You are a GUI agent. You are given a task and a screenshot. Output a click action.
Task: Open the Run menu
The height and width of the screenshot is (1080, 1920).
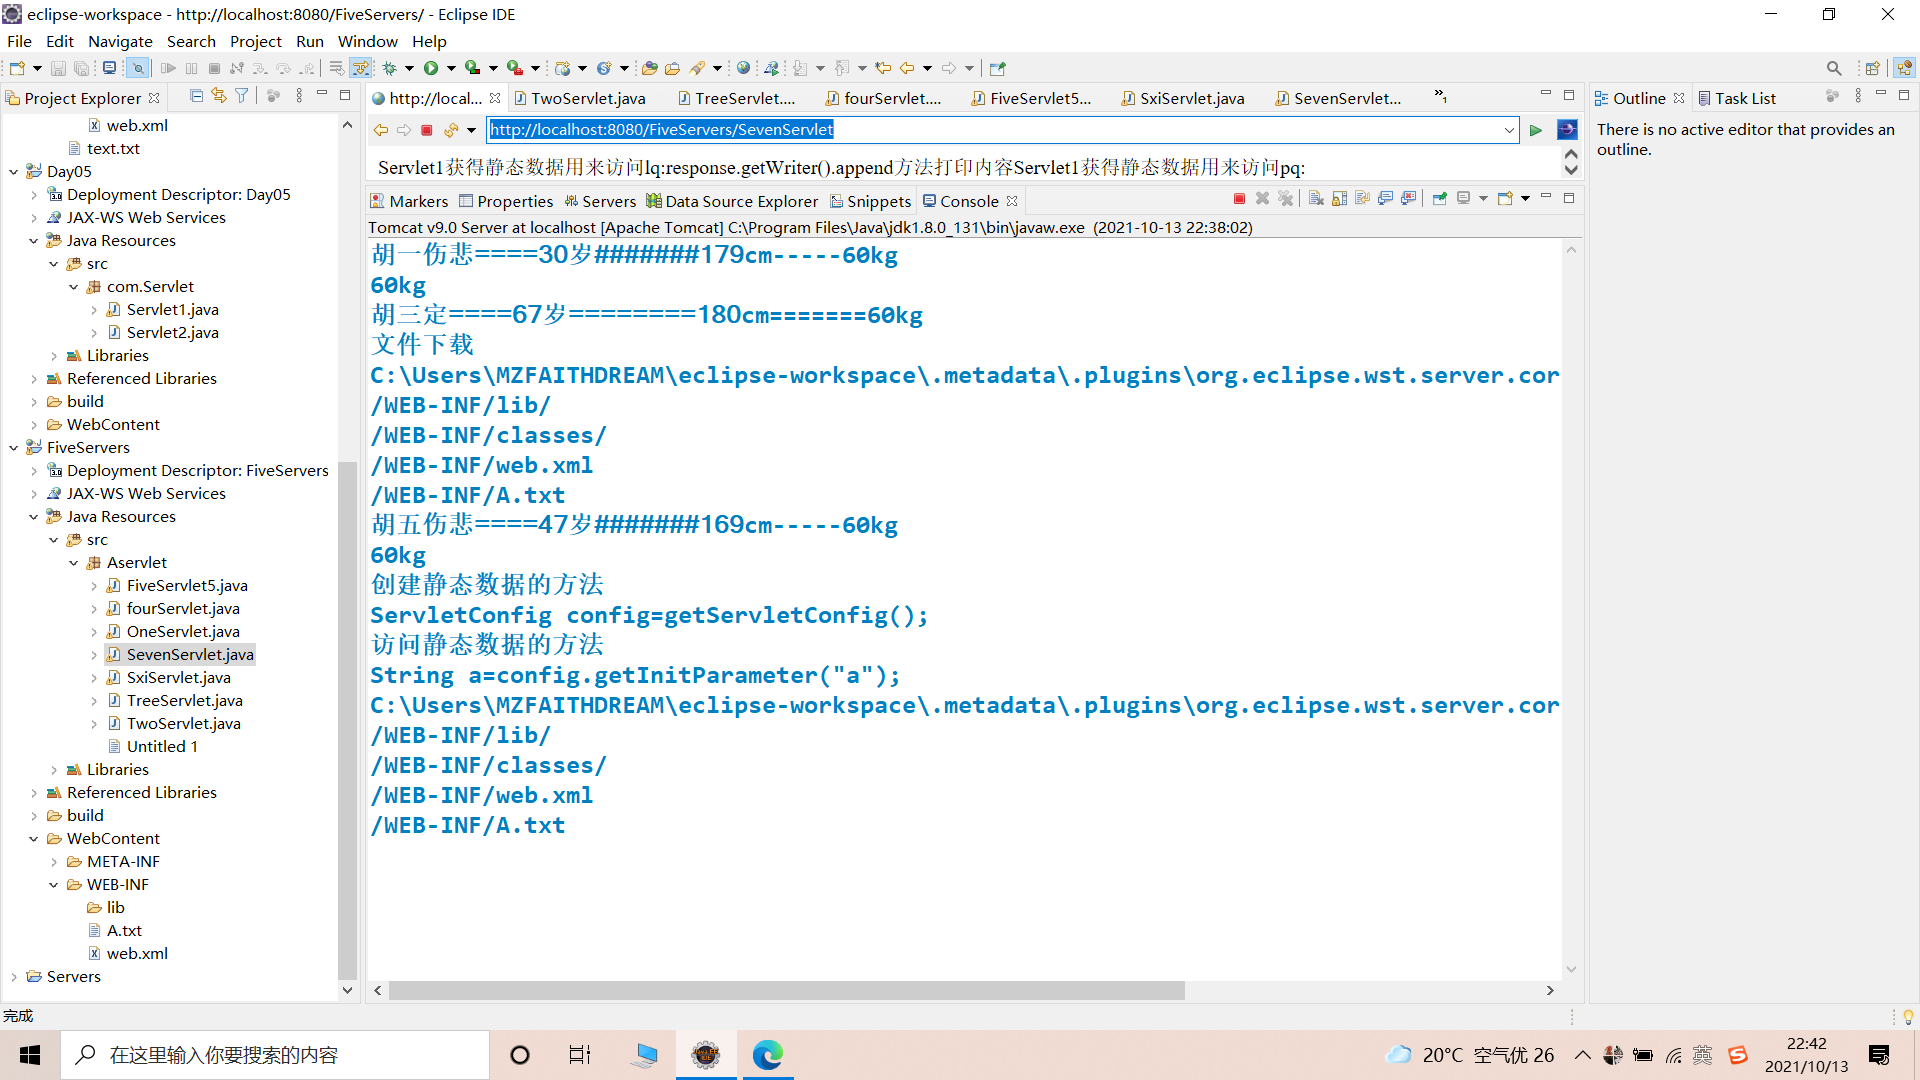pos(309,41)
